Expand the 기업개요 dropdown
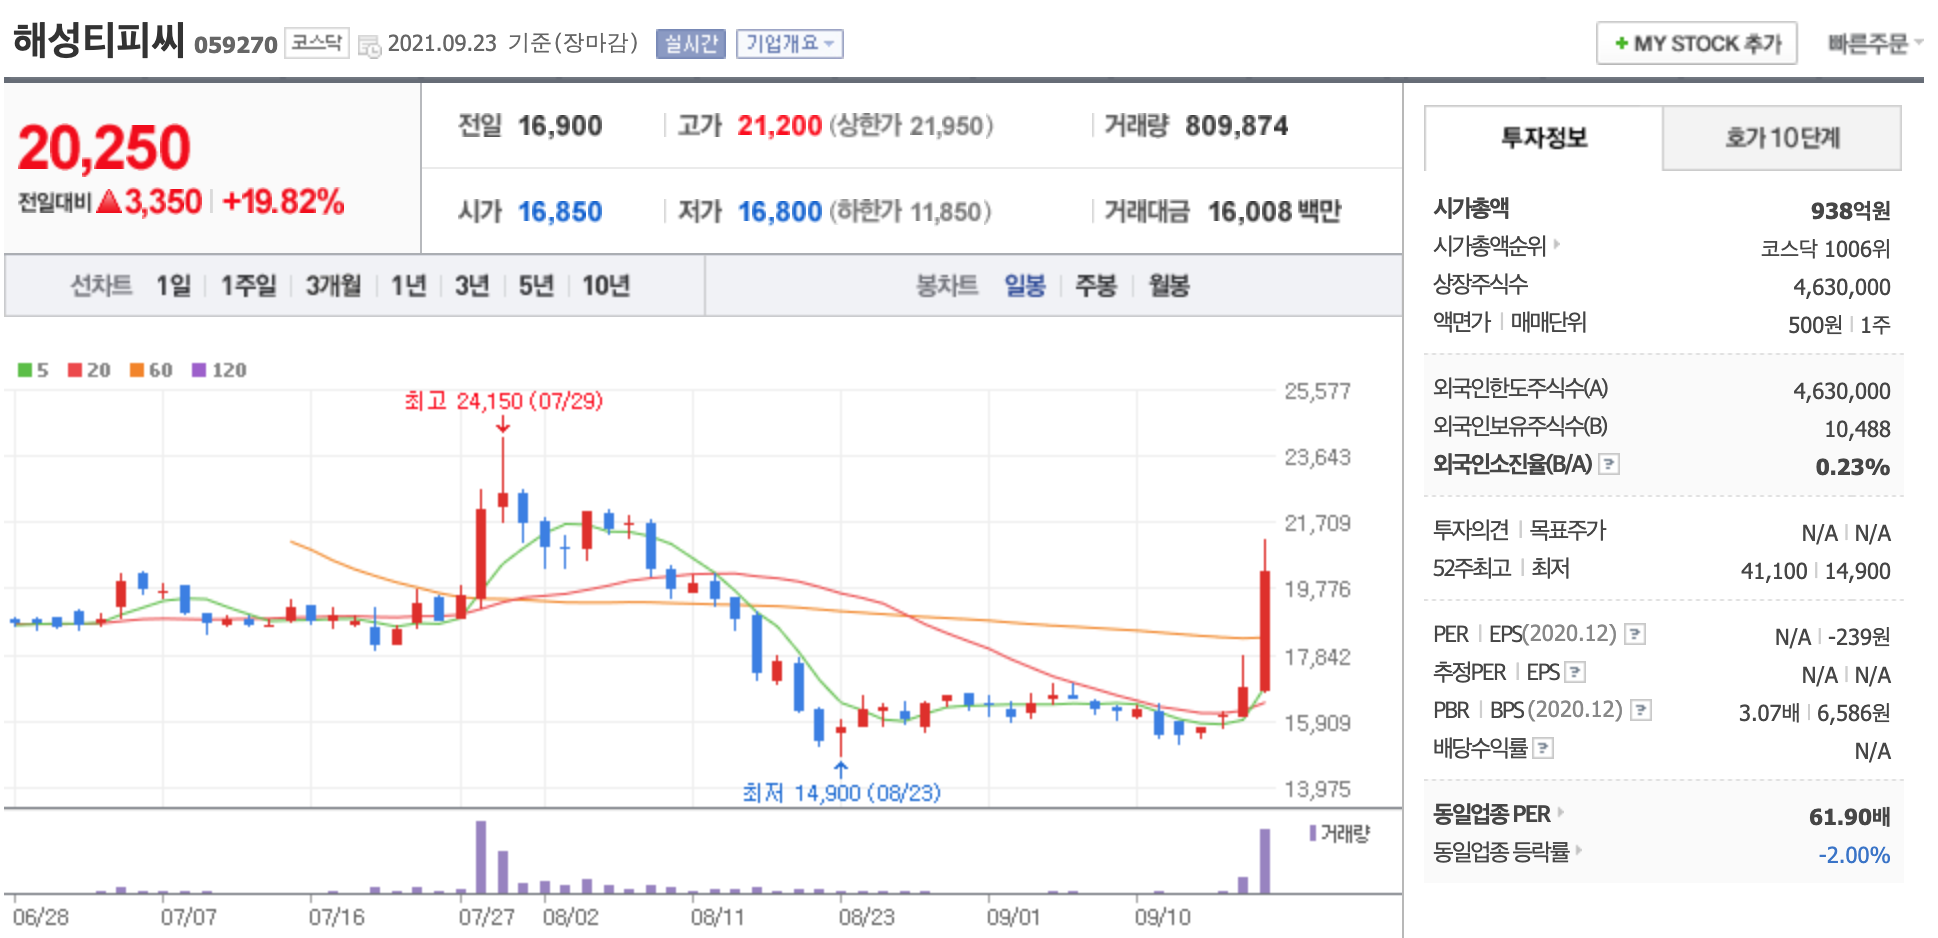 (790, 44)
